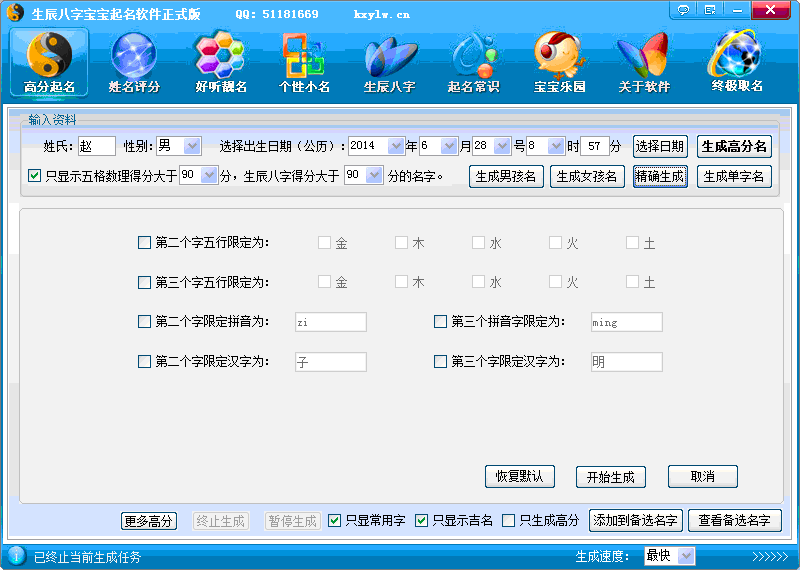Enable 第三个拼音字限定为 checkbox
This screenshot has width=800, height=570.
440,321
